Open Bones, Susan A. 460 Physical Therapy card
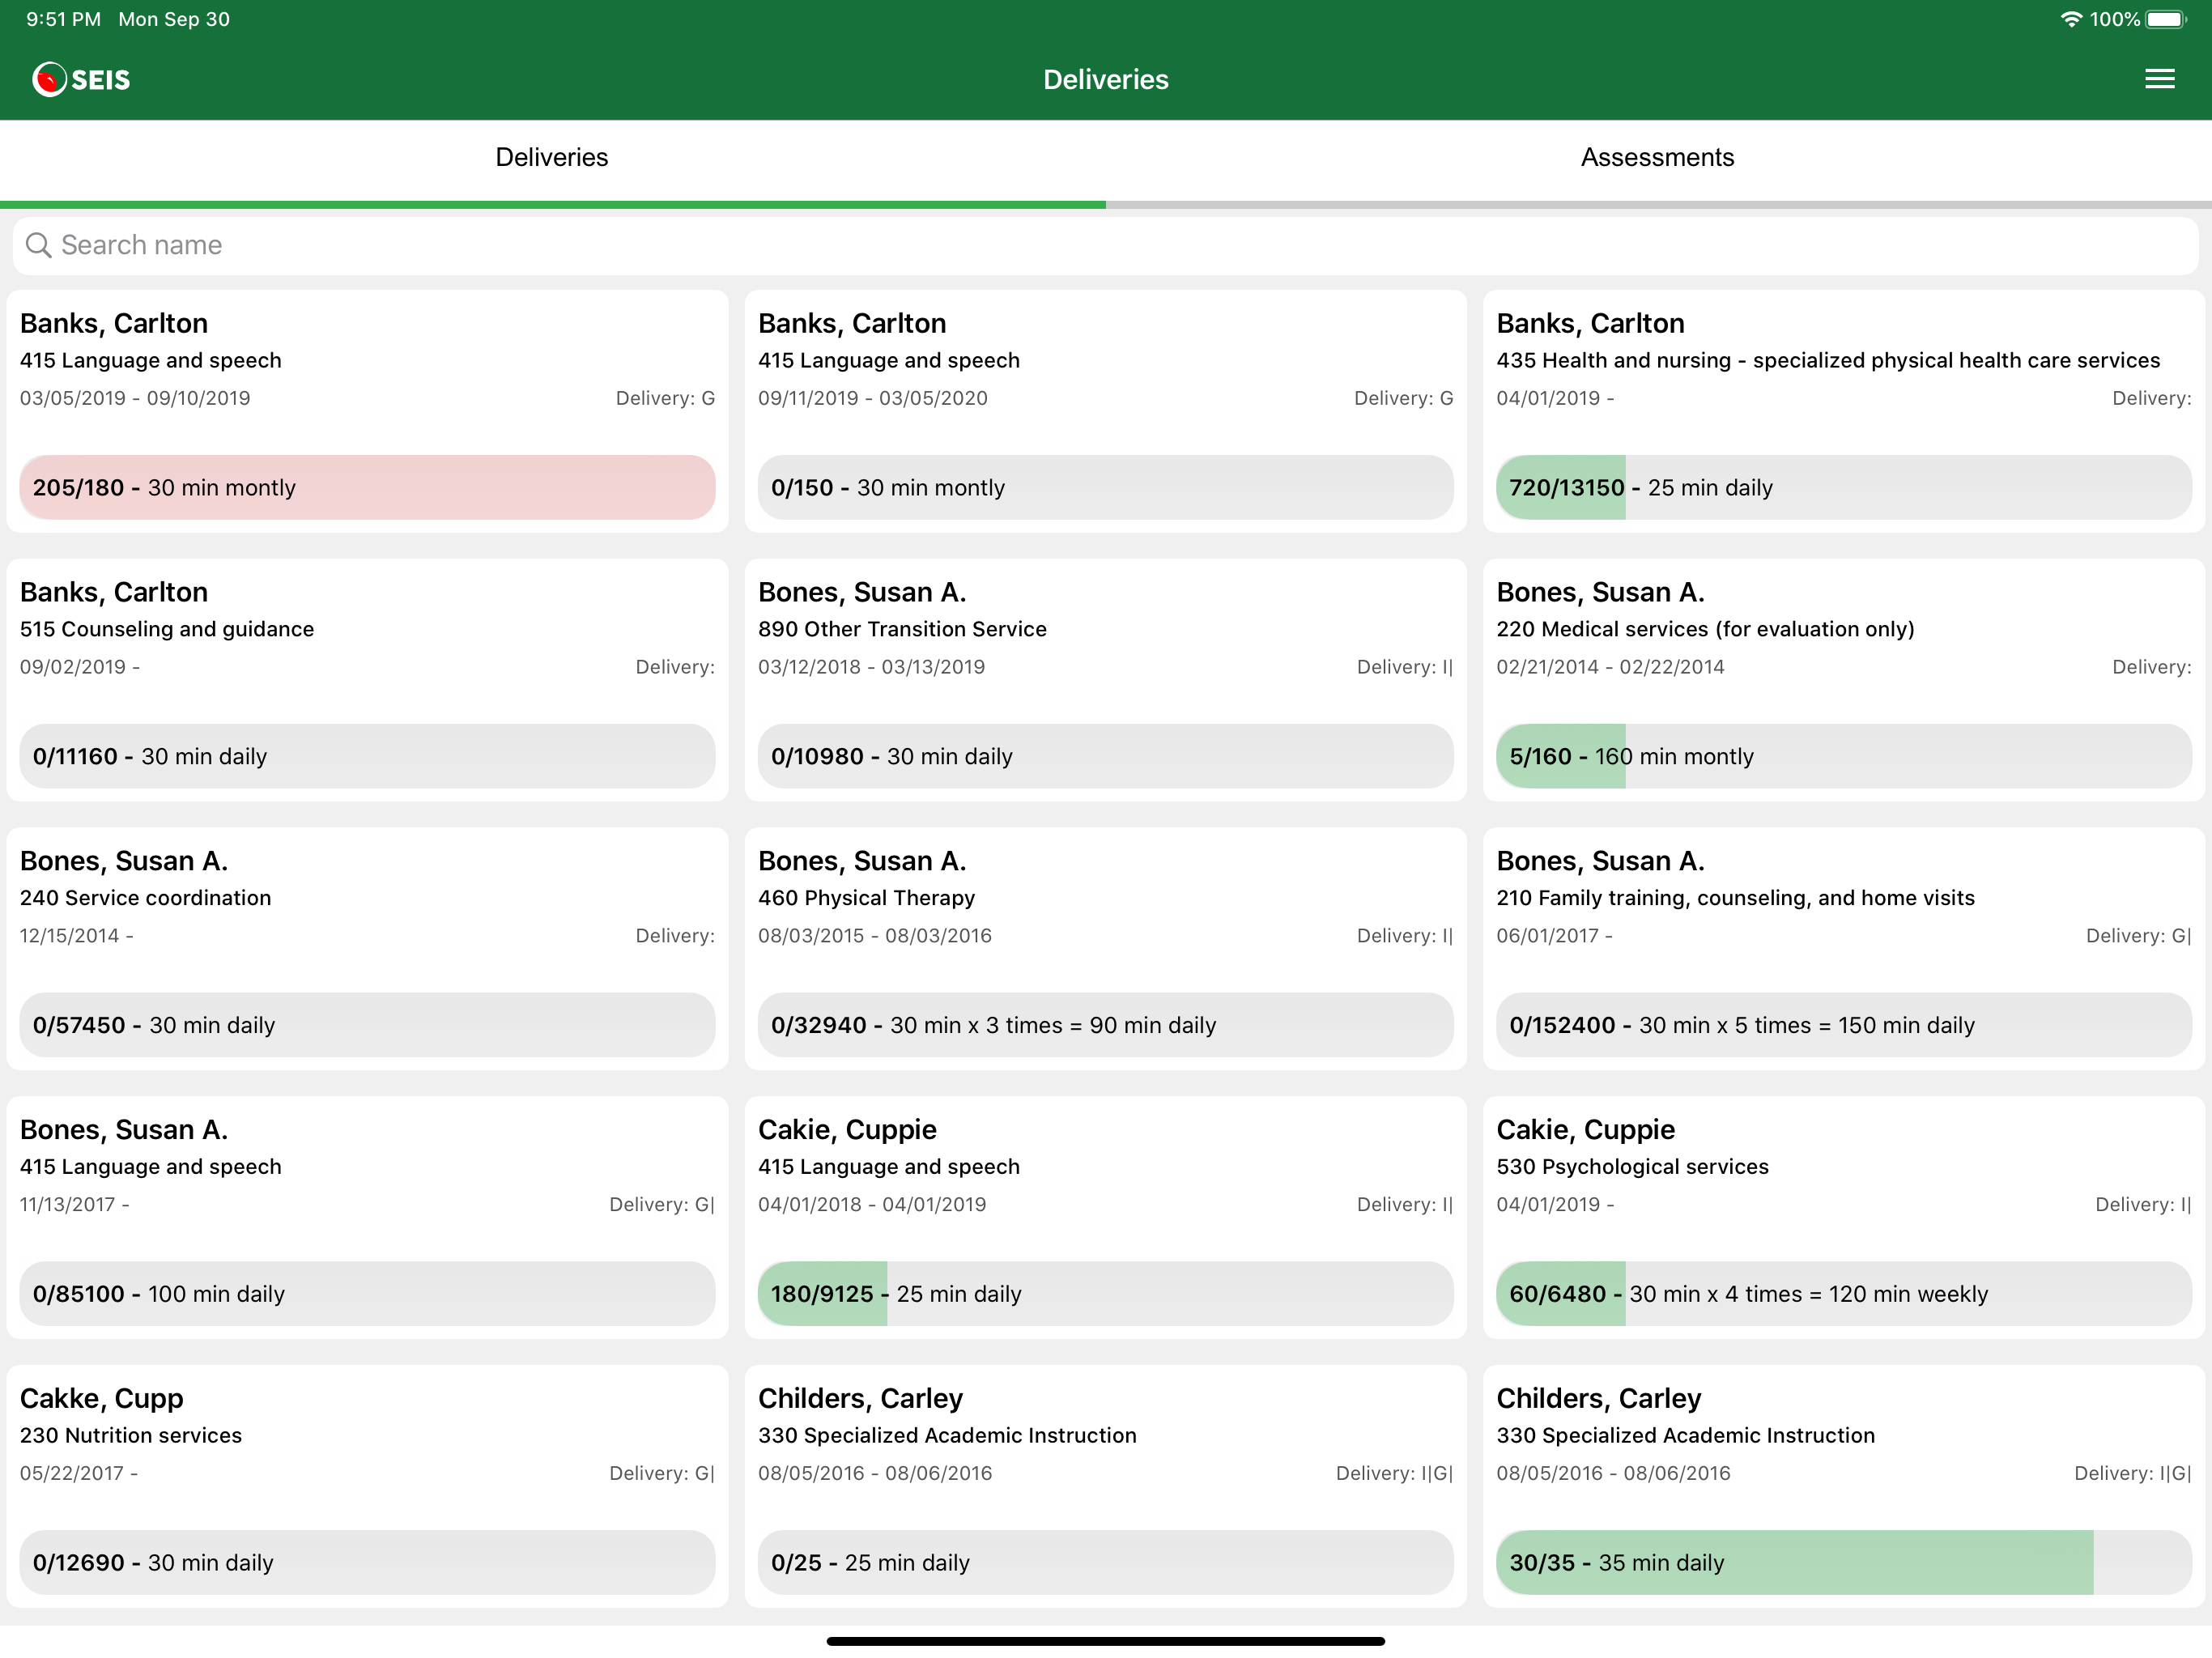The image size is (2212, 1658). pyautogui.click(x=1105, y=948)
